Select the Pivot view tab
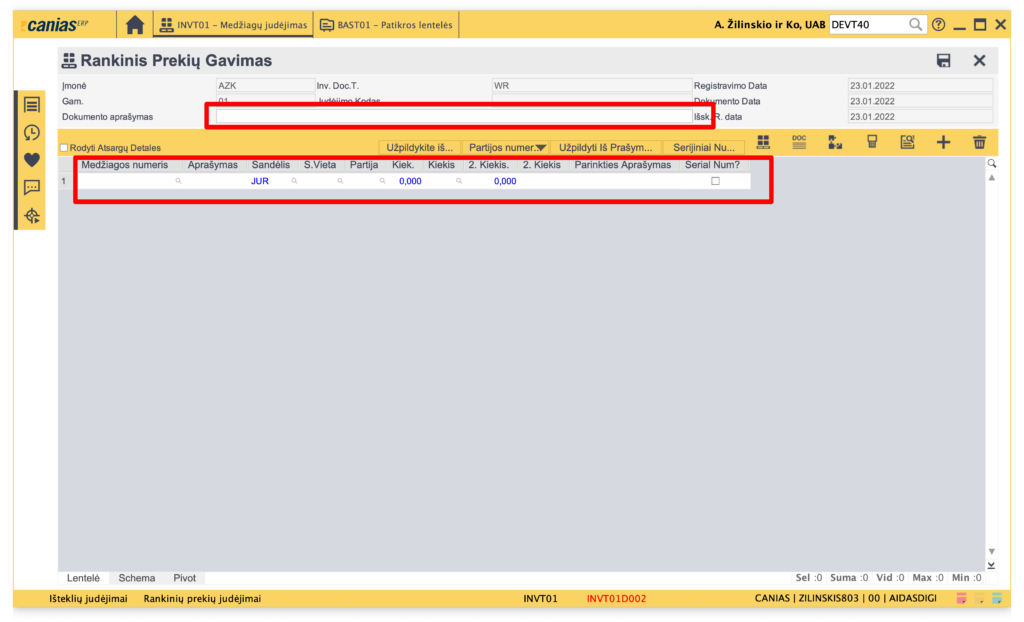Screen dimensions: 1024x622 tap(184, 578)
